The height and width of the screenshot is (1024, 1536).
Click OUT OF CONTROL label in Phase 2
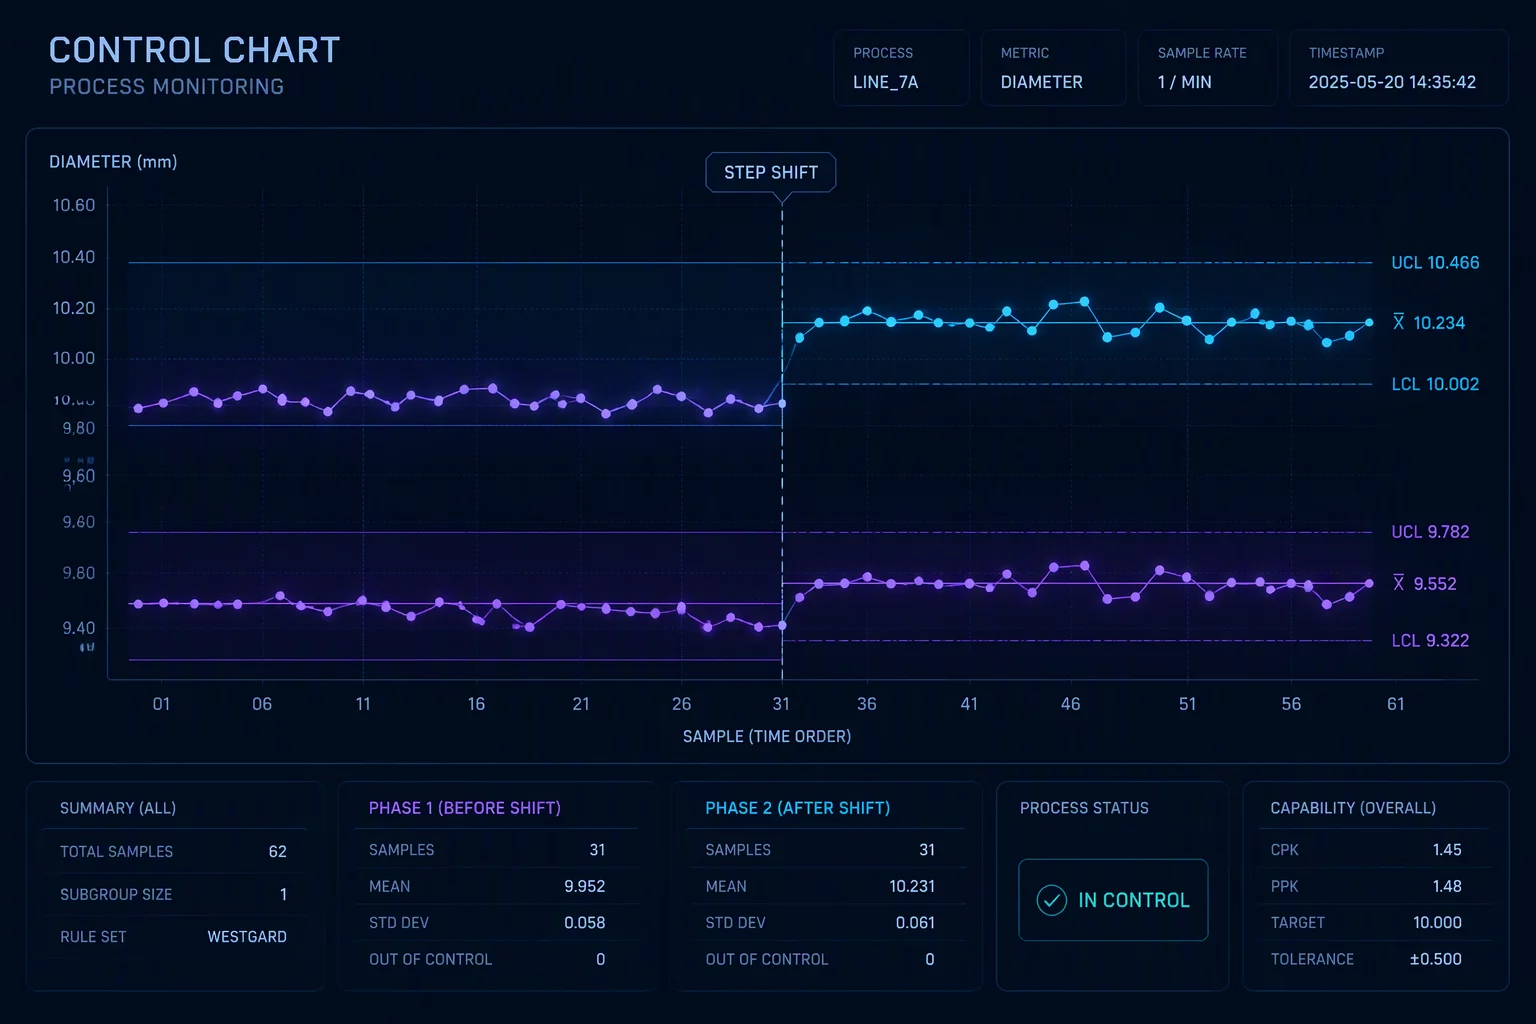coord(767,960)
